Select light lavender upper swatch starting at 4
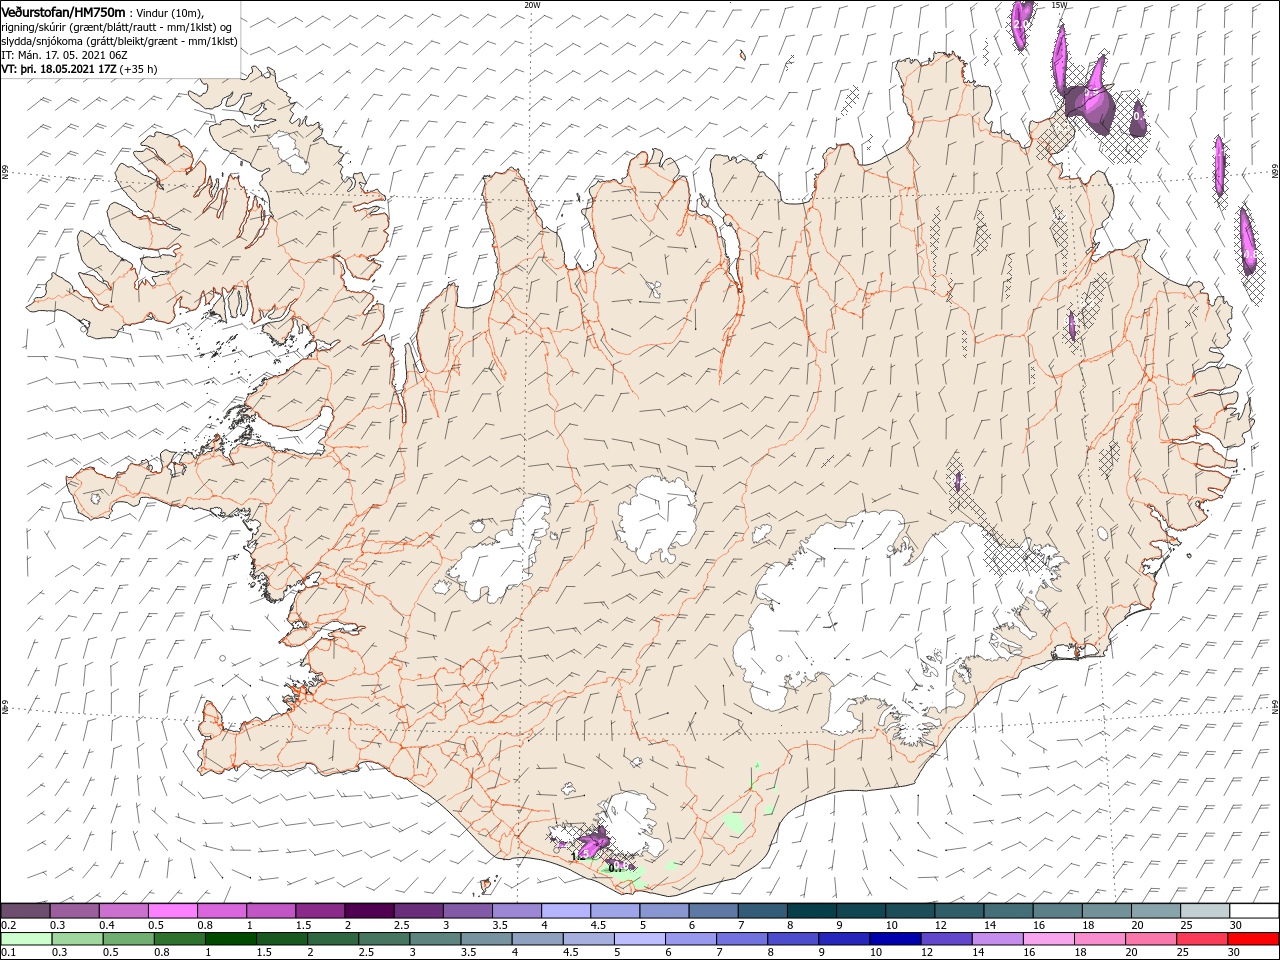The width and height of the screenshot is (1280, 960). (566, 911)
